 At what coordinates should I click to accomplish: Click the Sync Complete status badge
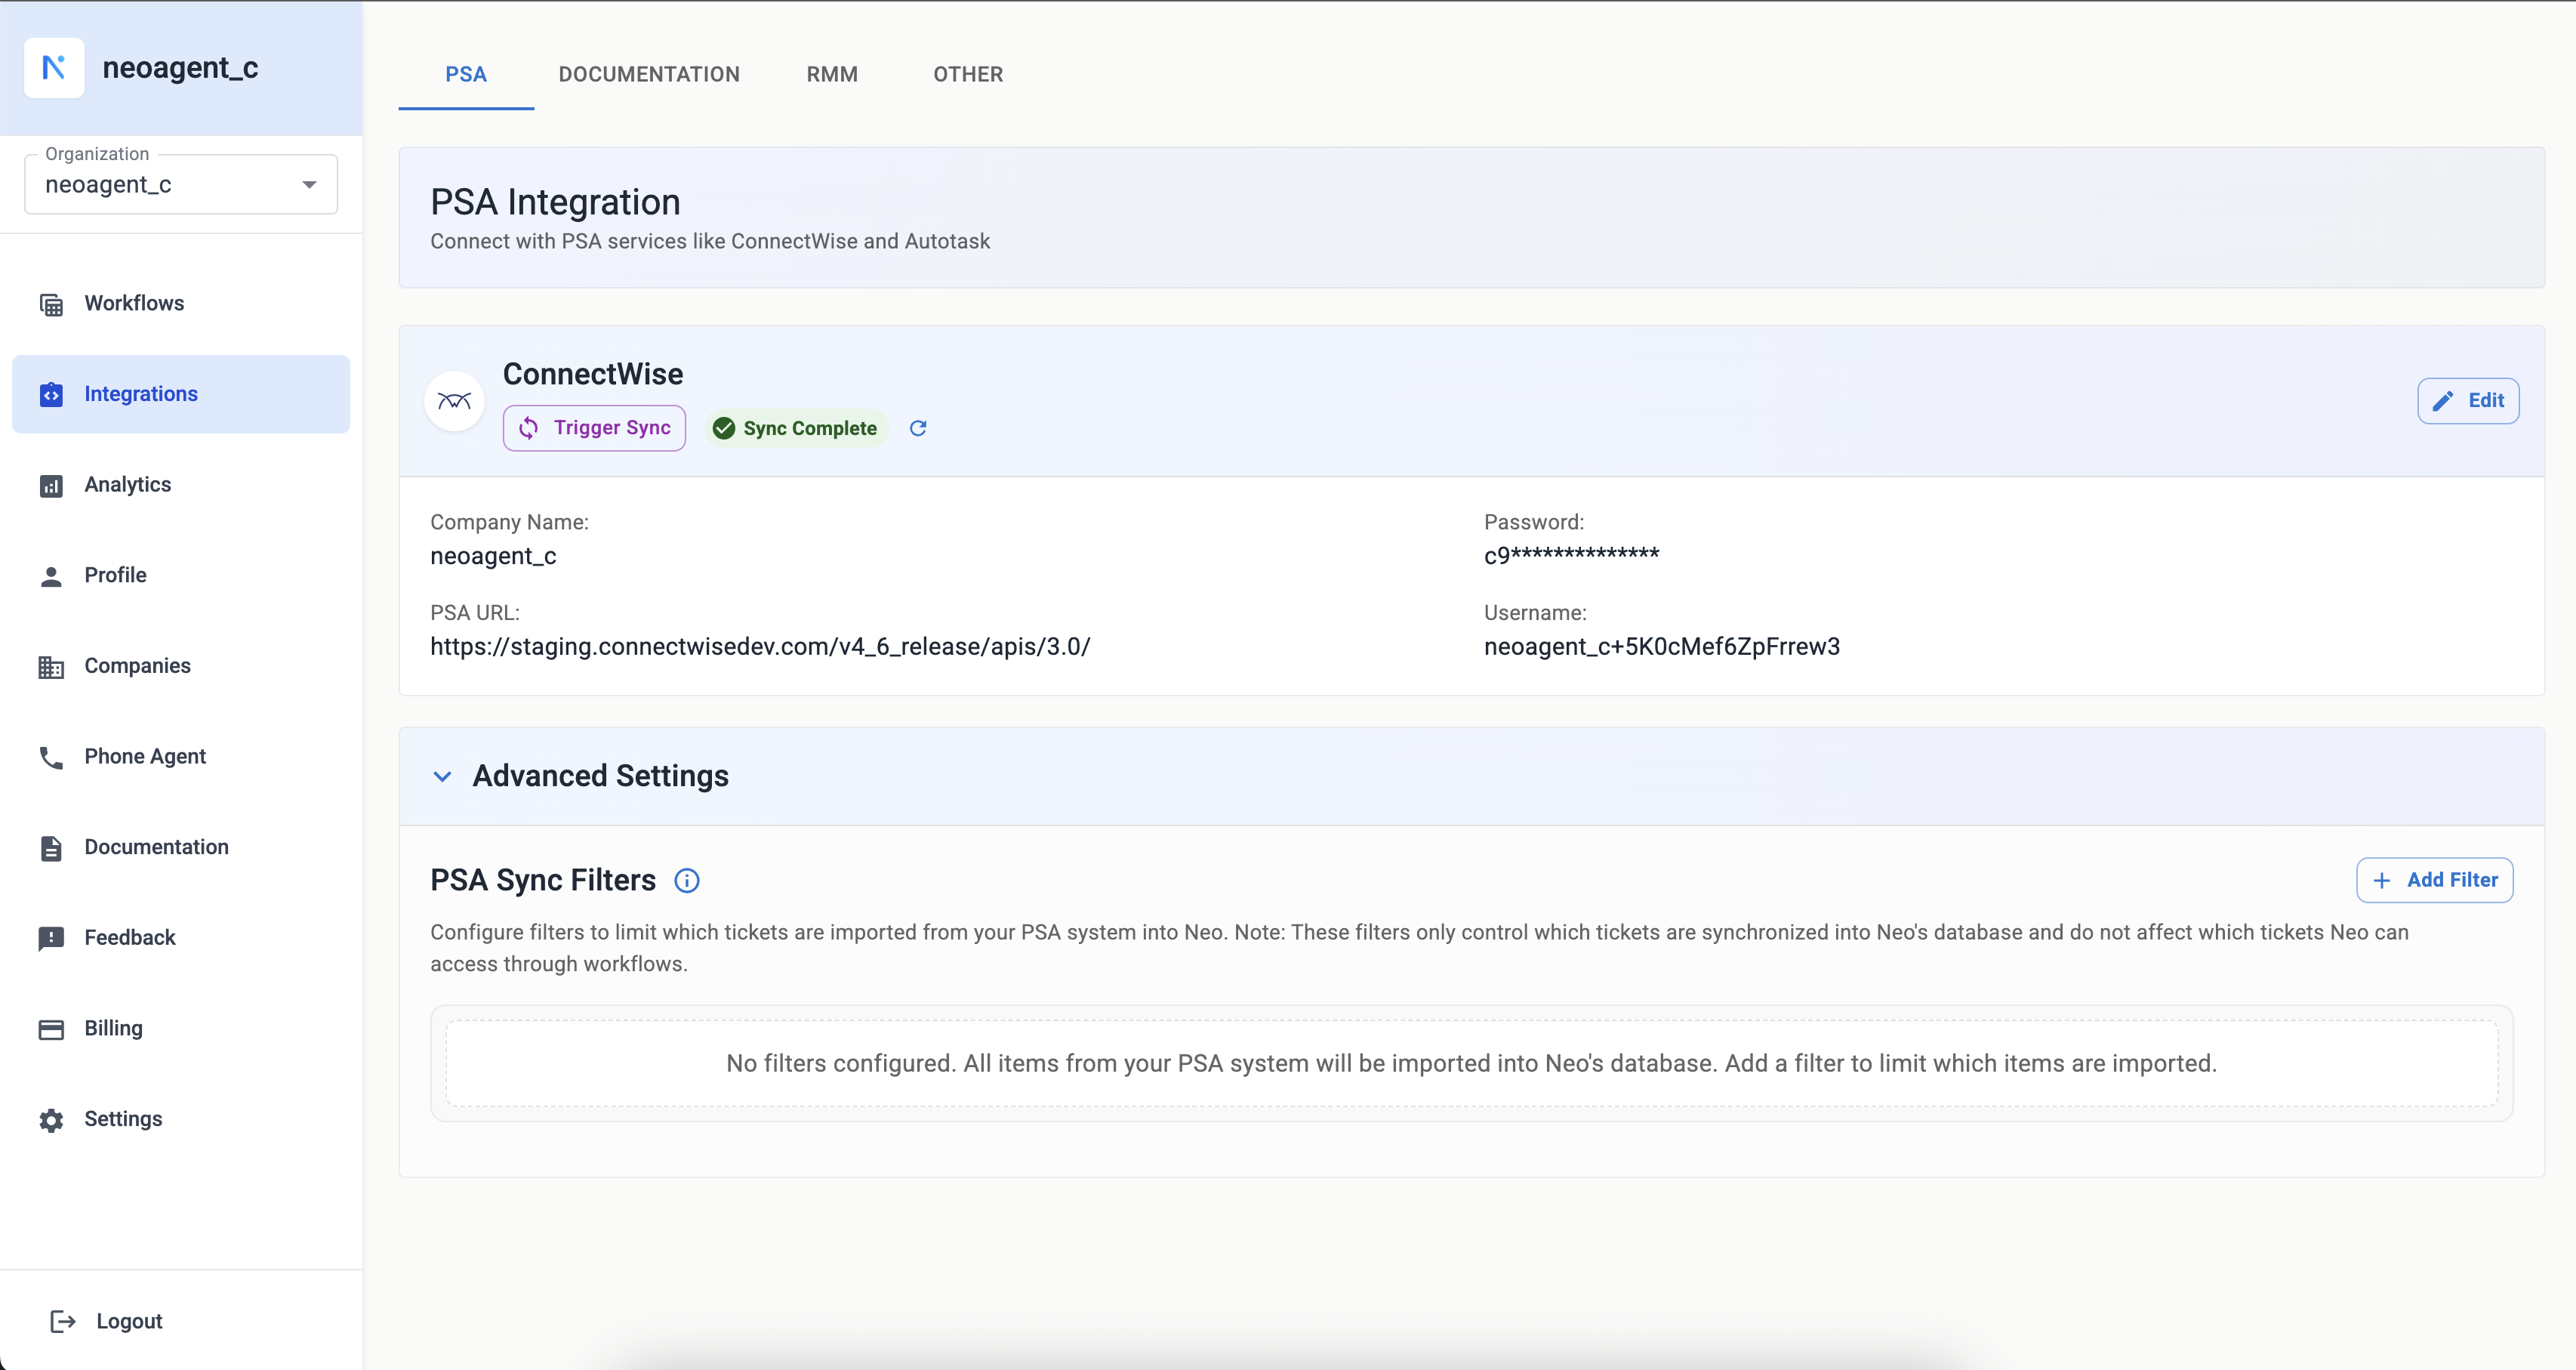(x=796, y=428)
